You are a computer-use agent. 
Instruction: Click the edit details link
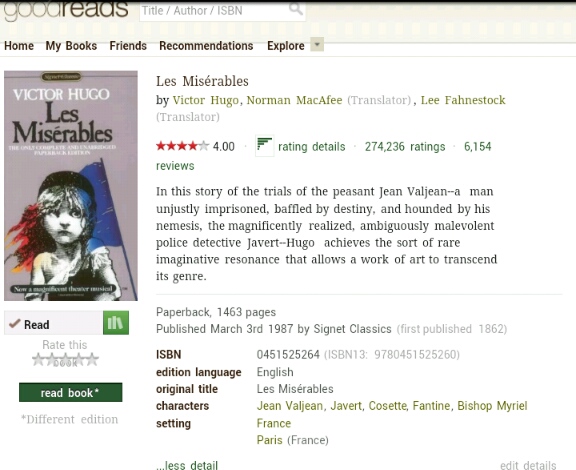click(528, 465)
